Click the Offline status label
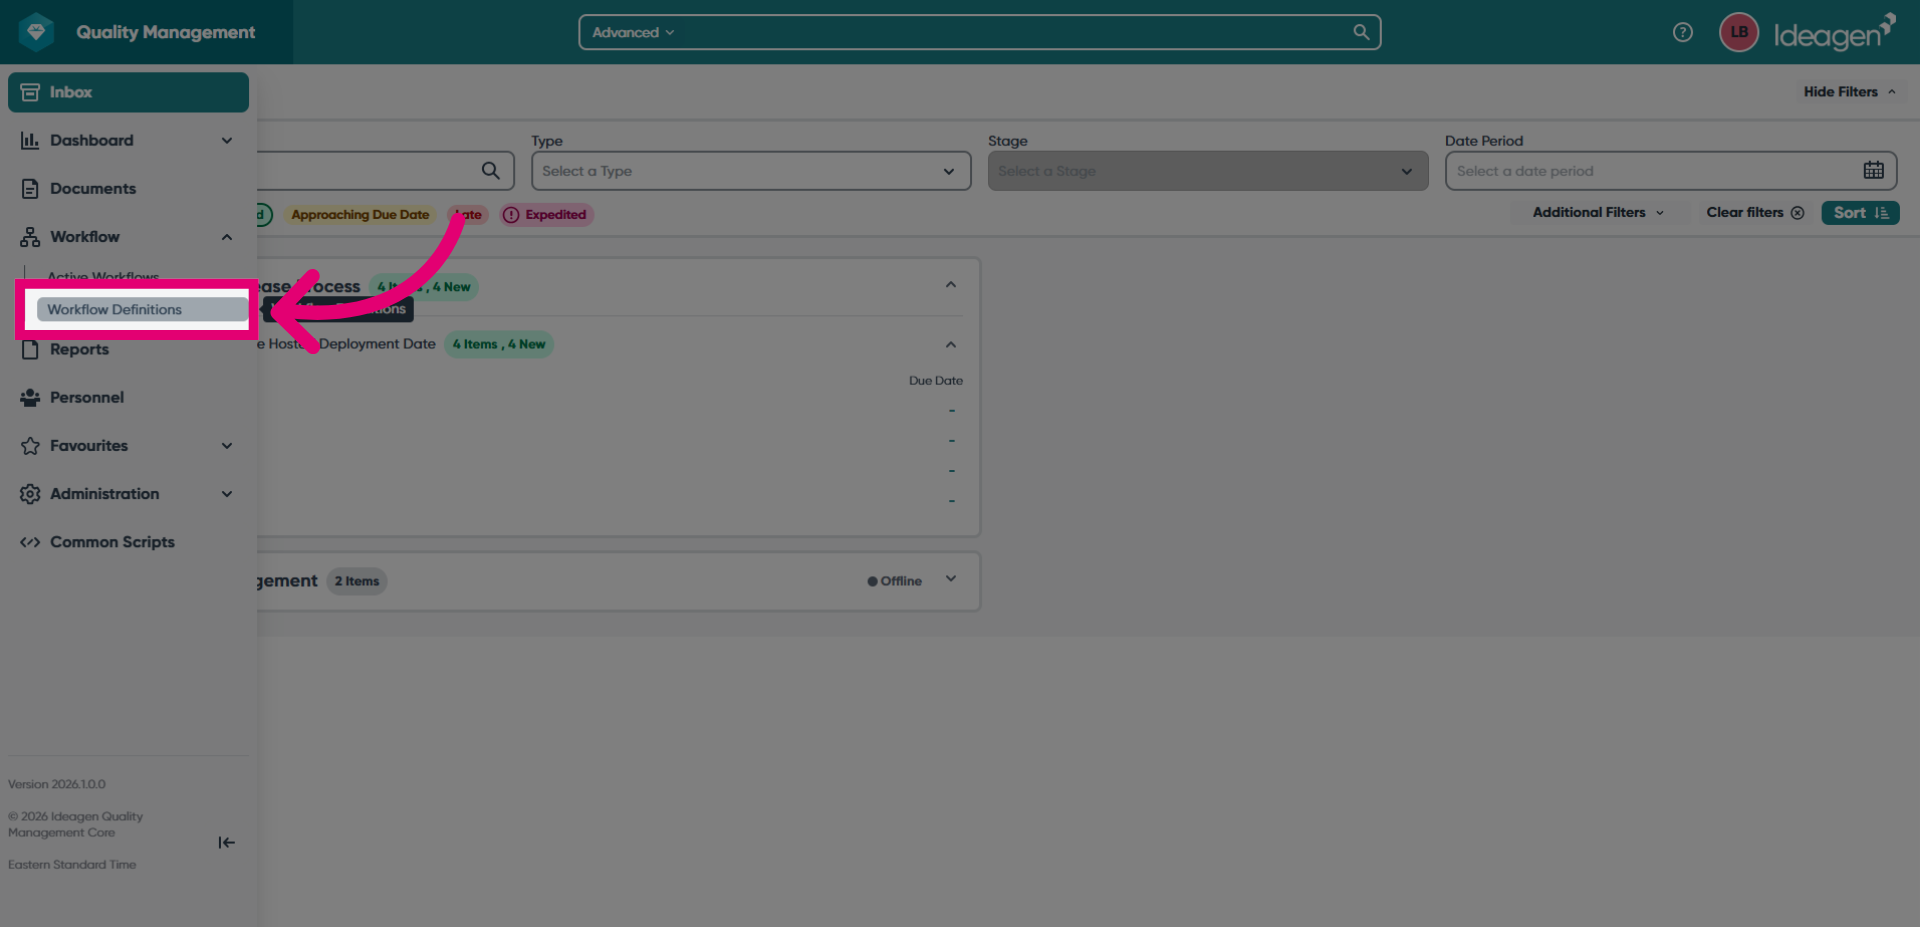Screen dimensions: 1920x927 pos(895,582)
